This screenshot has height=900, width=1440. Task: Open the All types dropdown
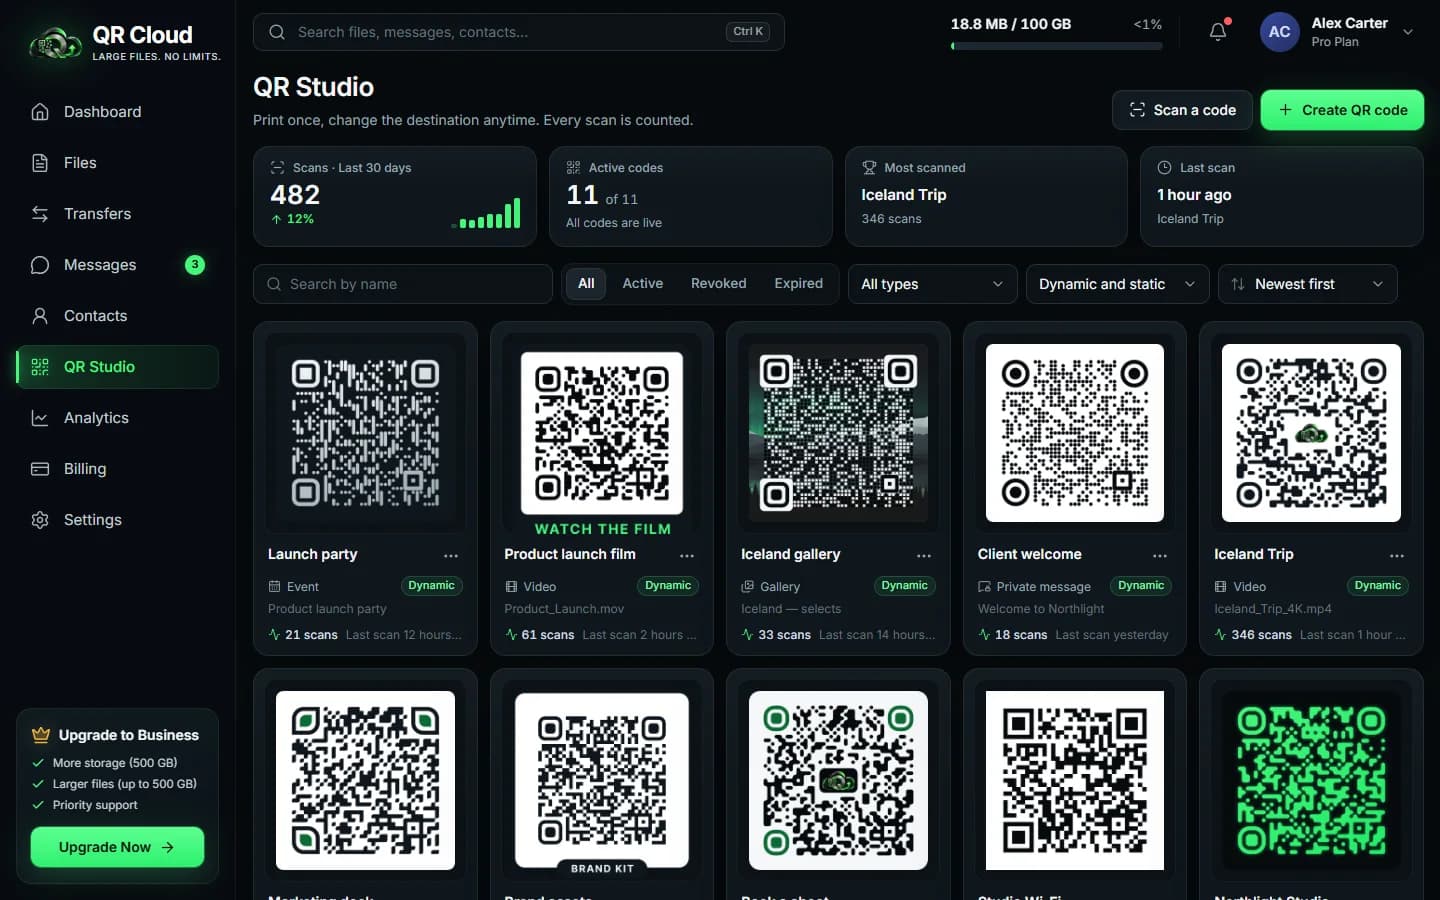pos(932,284)
